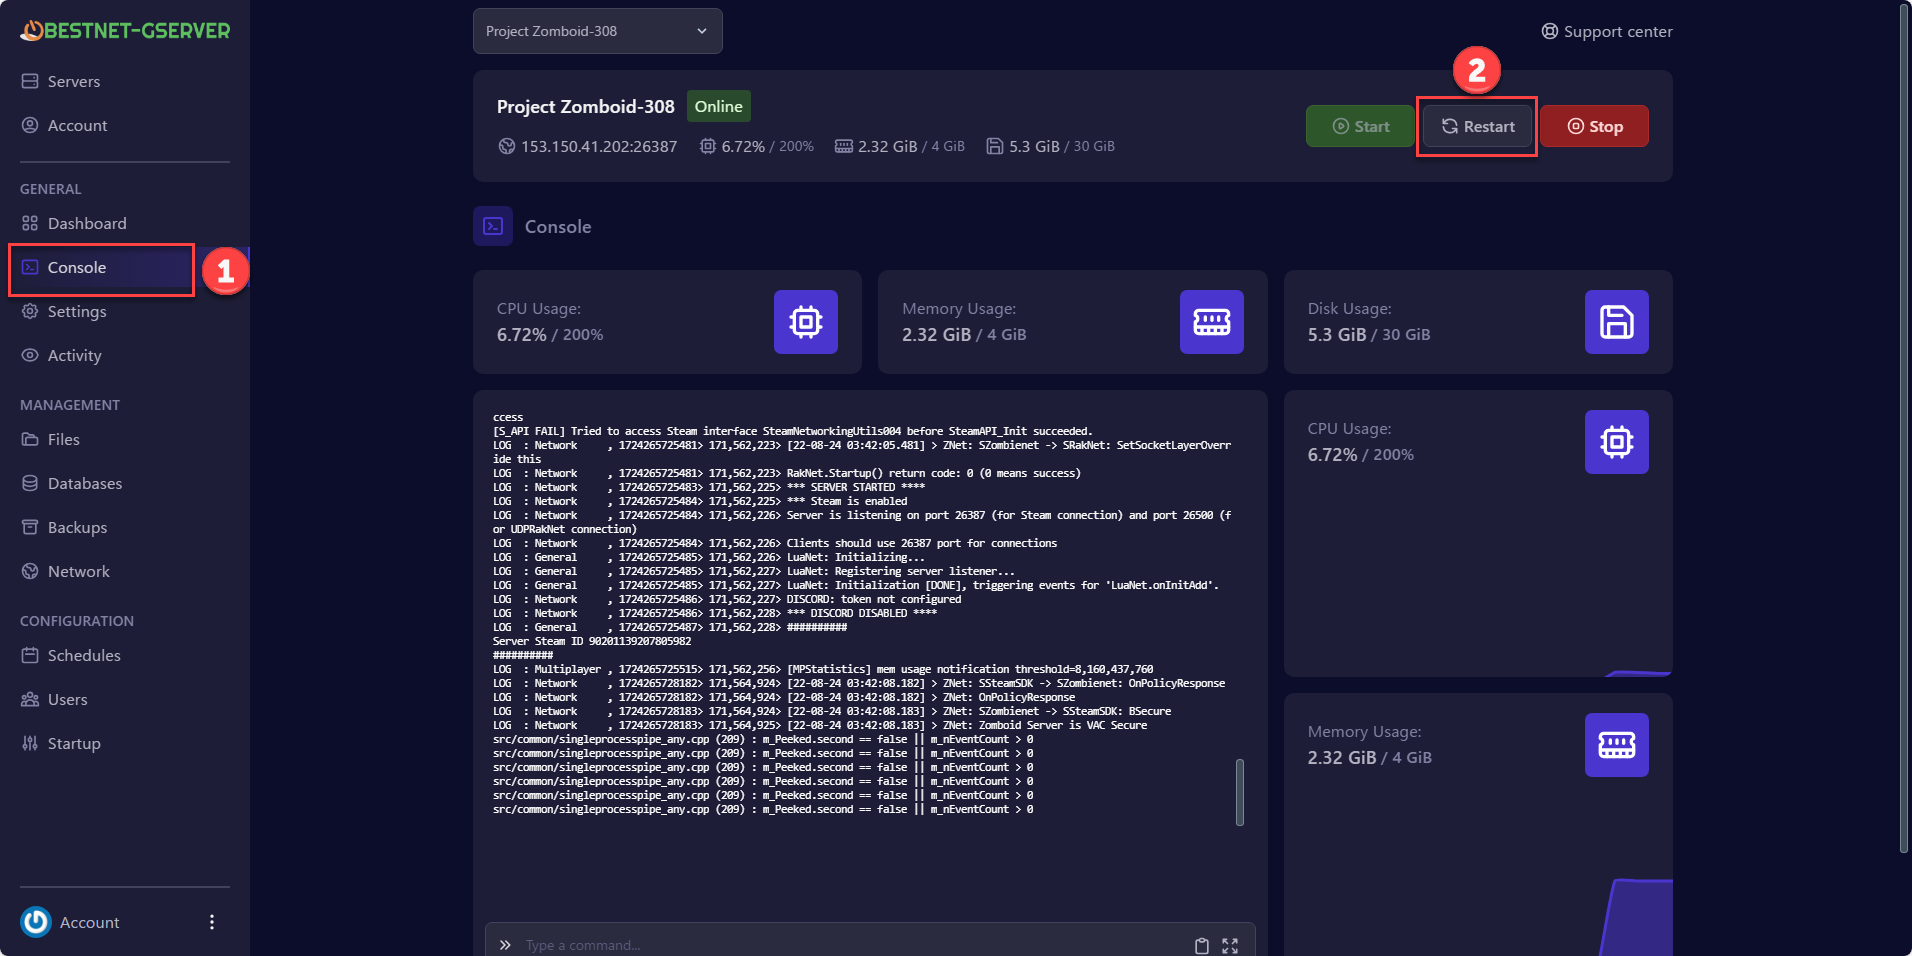Click the Project Zomboid-308 title
Image resolution: width=1912 pixels, height=956 pixels.
[586, 106]
